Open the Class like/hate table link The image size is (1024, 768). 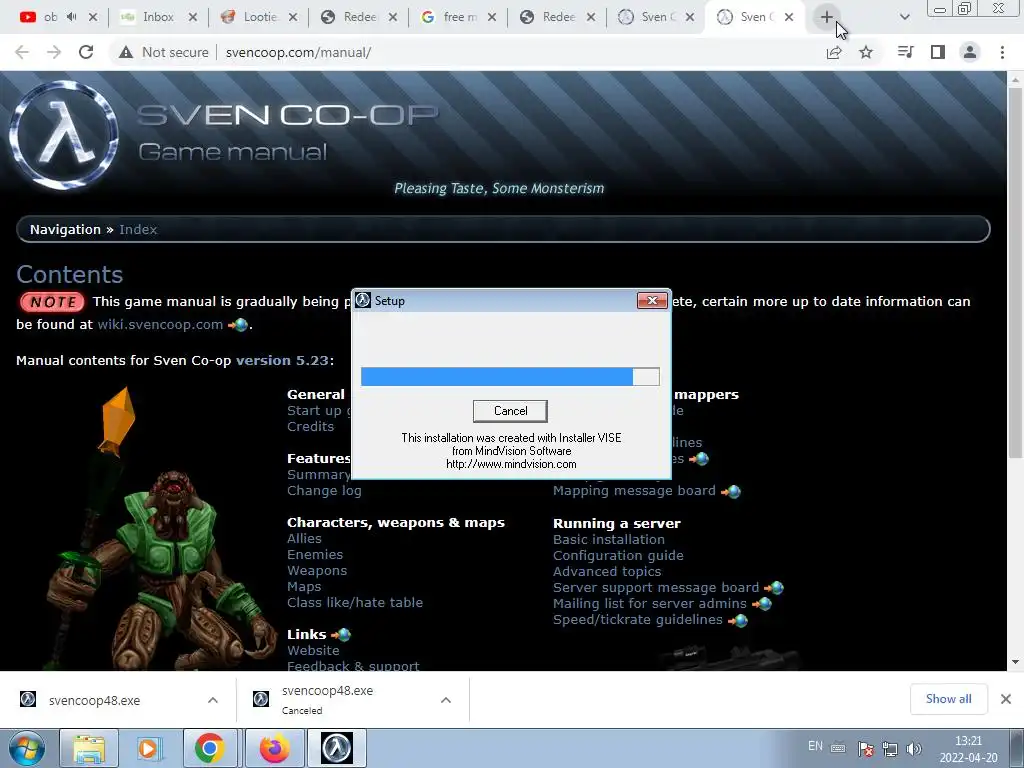tap(355, 603)
